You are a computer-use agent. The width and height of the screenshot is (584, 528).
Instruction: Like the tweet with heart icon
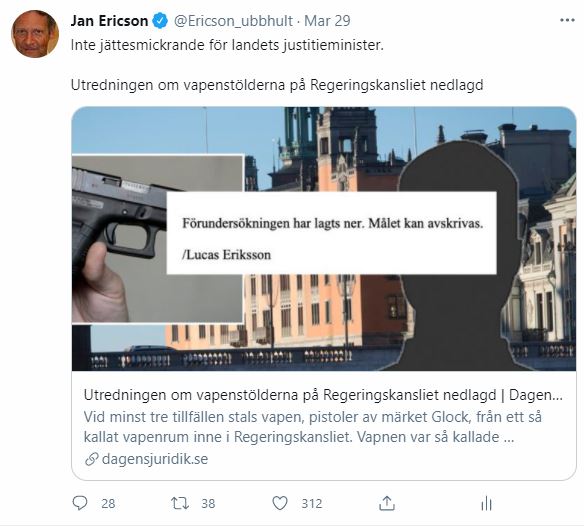pos(280,503)
